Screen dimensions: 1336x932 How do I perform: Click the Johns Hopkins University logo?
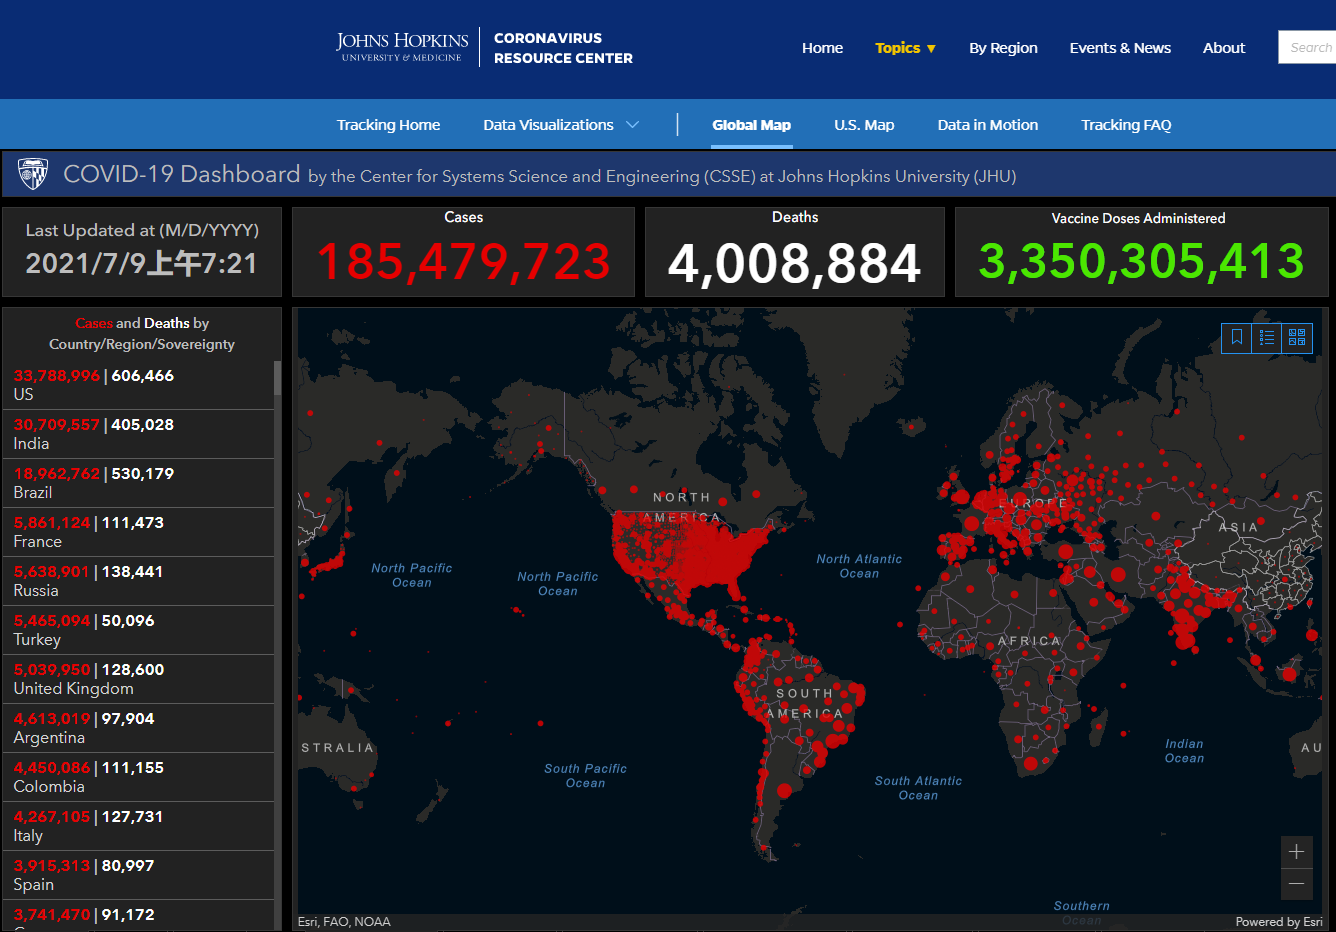(402, 47)
